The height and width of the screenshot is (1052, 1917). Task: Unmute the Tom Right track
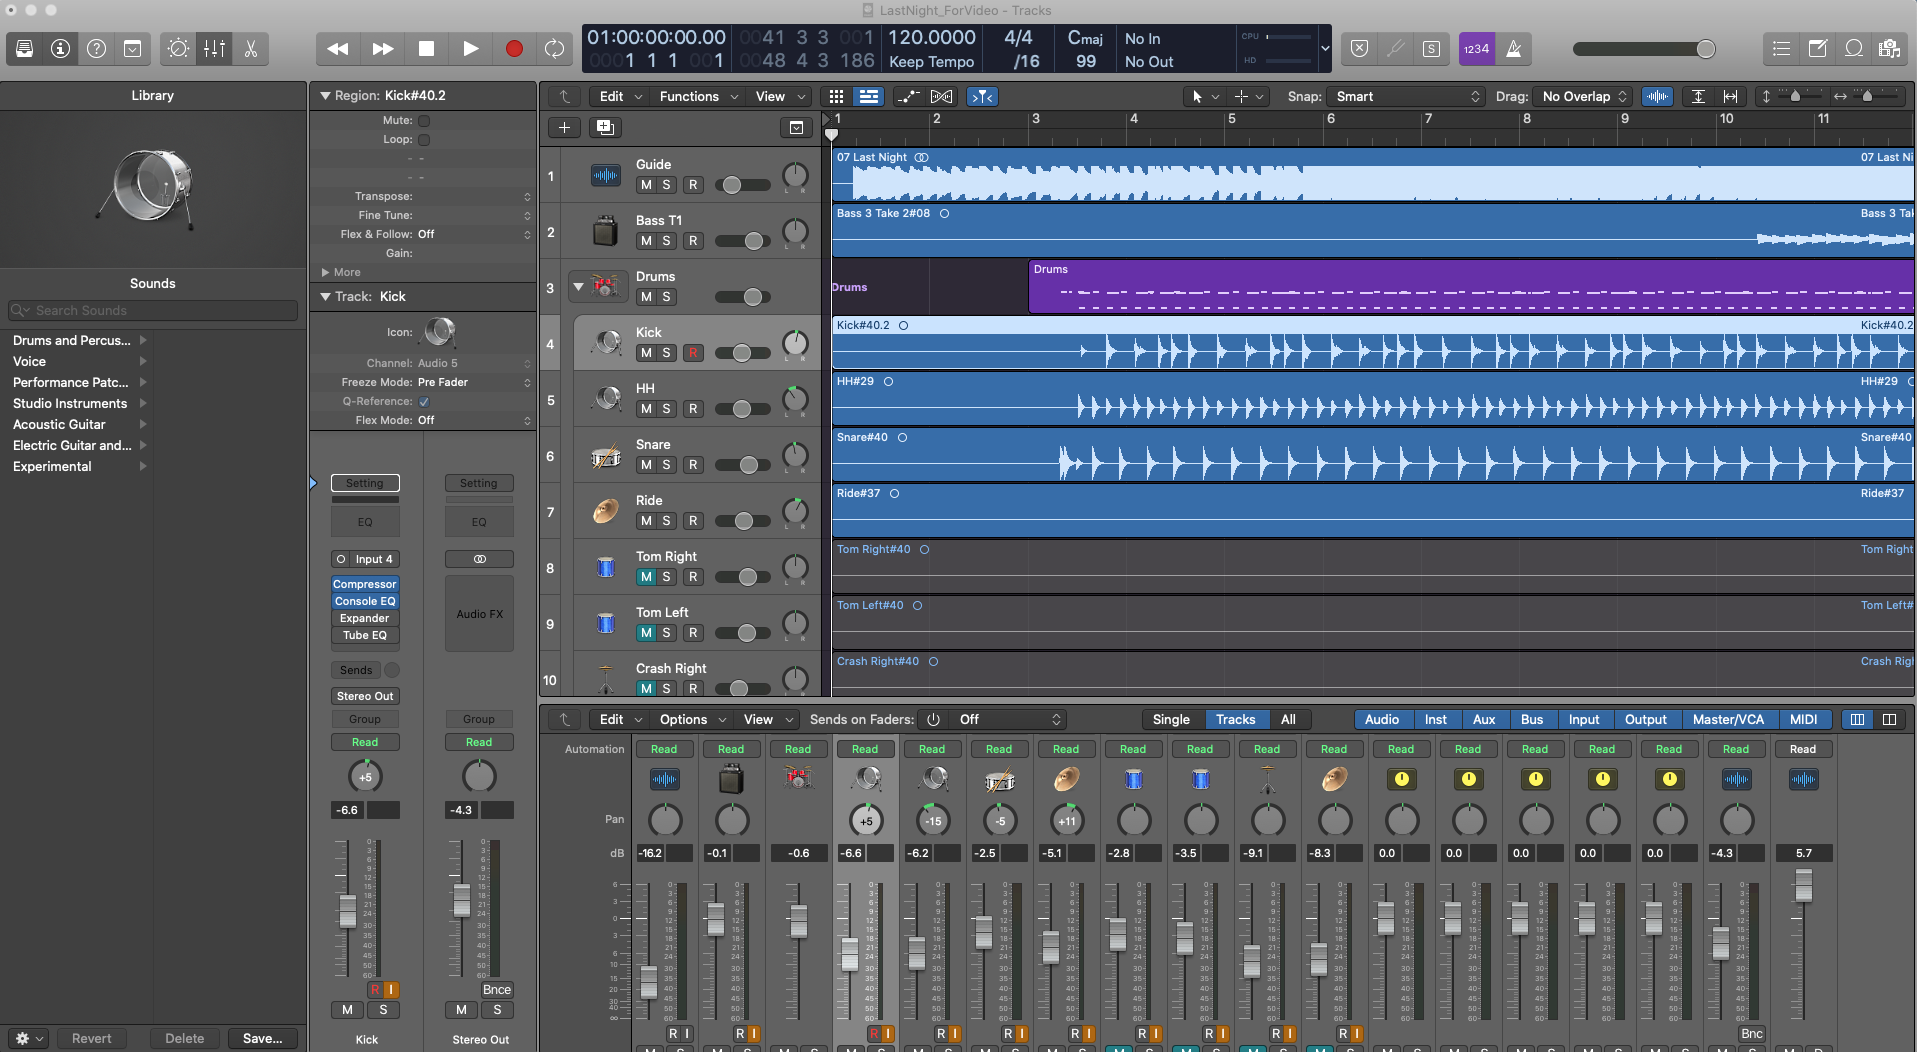[646, 577]
